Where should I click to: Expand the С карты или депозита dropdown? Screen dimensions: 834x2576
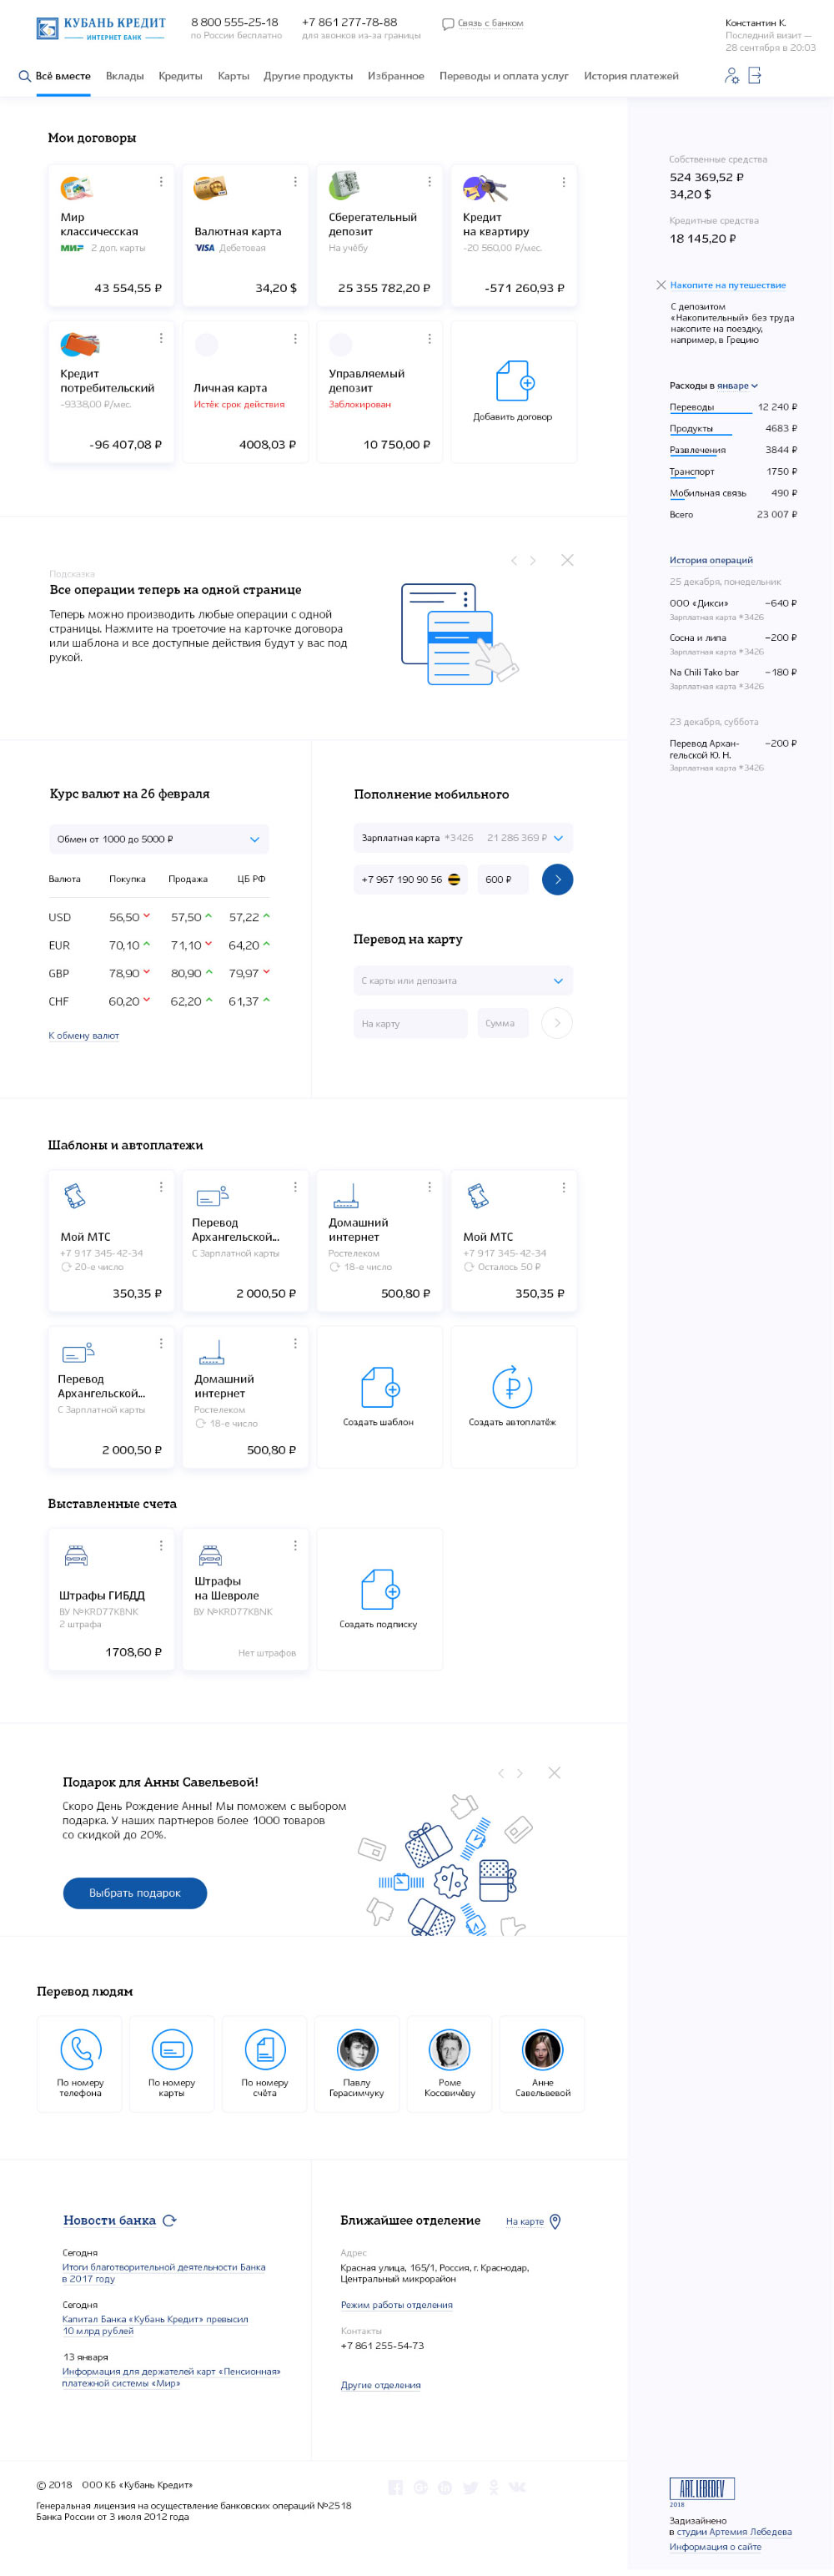click(558, 981)
